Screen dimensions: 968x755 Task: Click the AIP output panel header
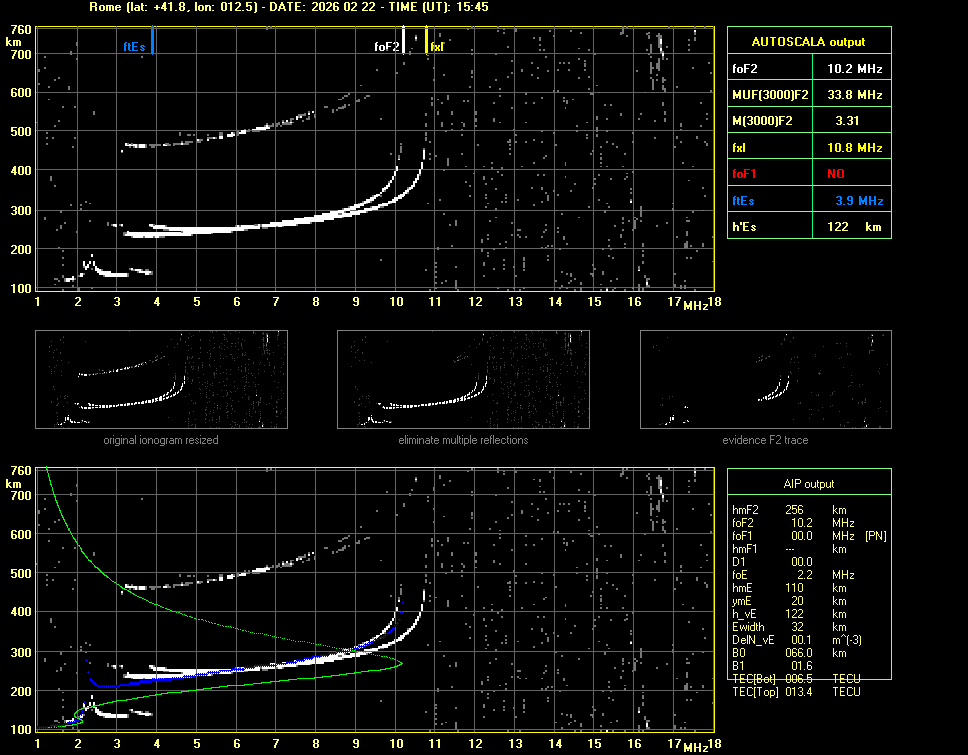tap(808, 484)
